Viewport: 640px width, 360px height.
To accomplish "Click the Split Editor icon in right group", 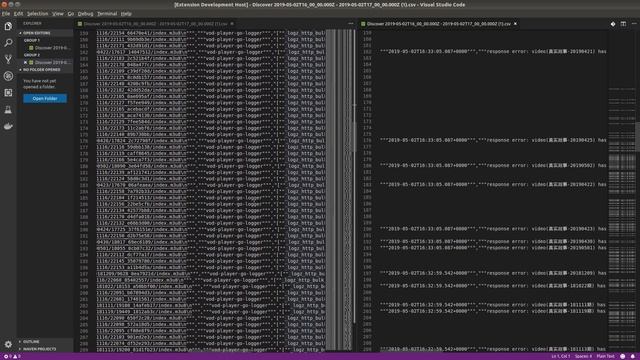I will pyautogui.click(x=623, y=24).
